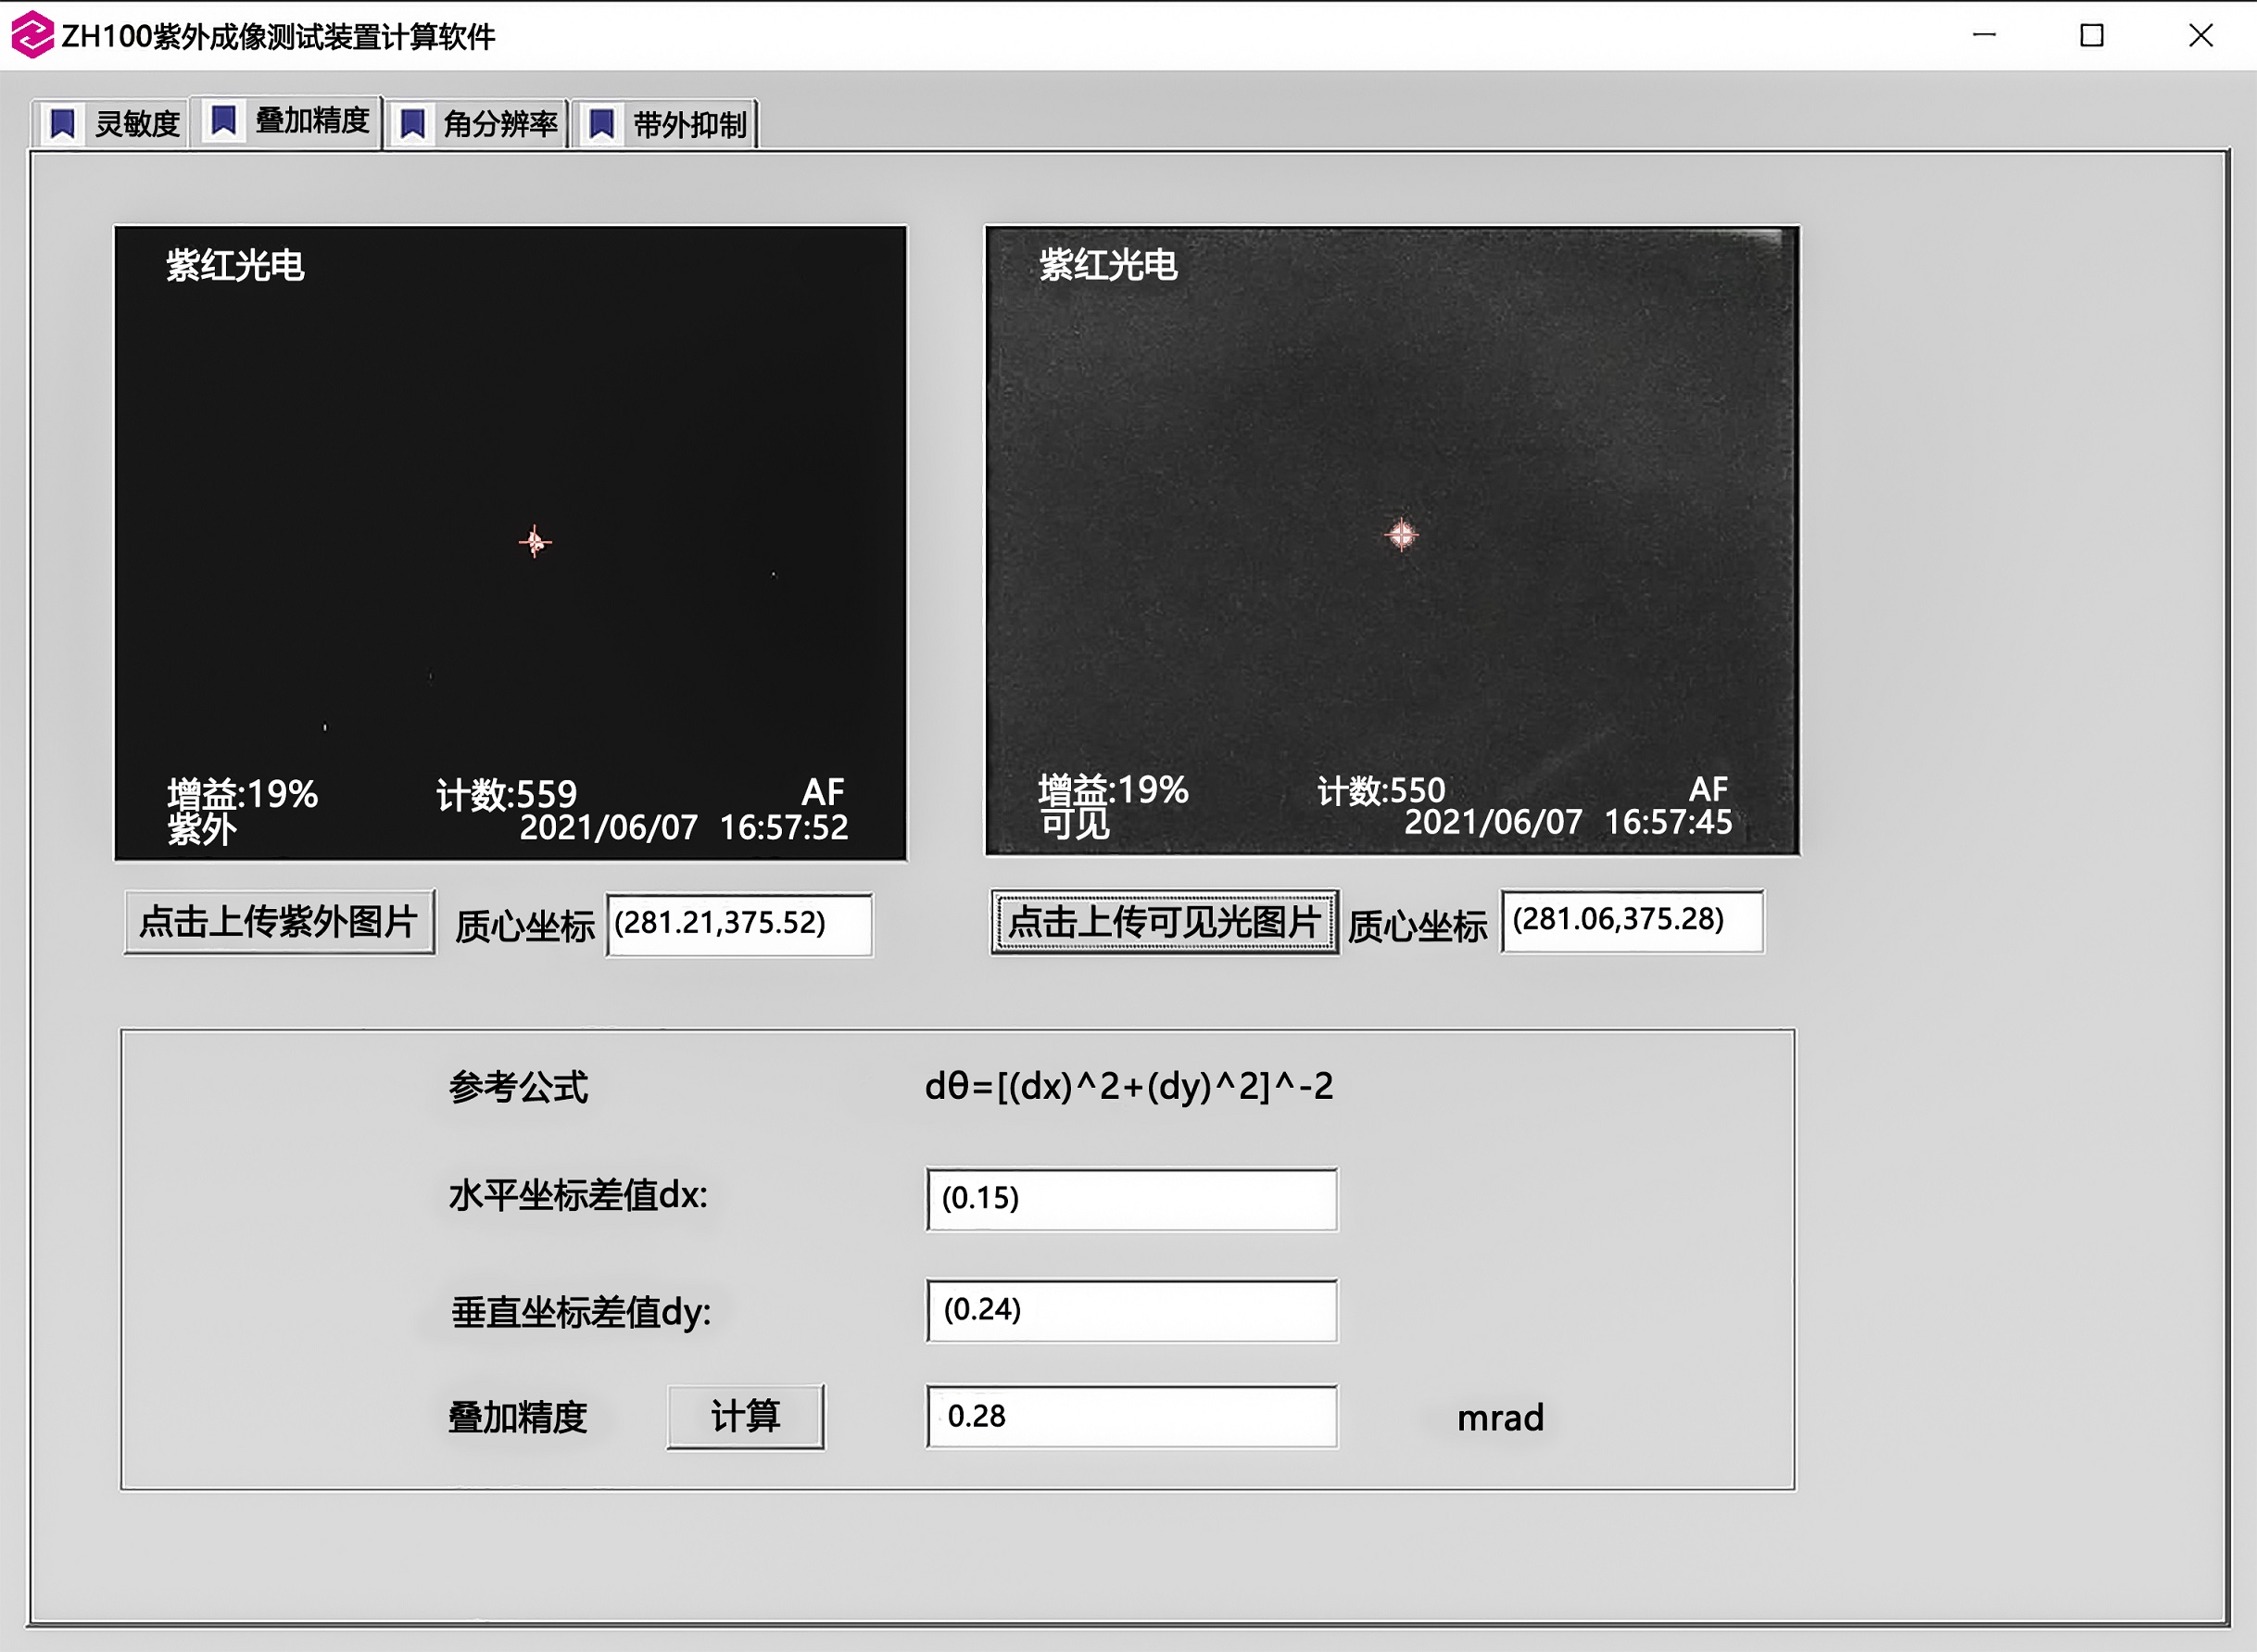Switch to the 灵敏度 tab

pos(136,124)
